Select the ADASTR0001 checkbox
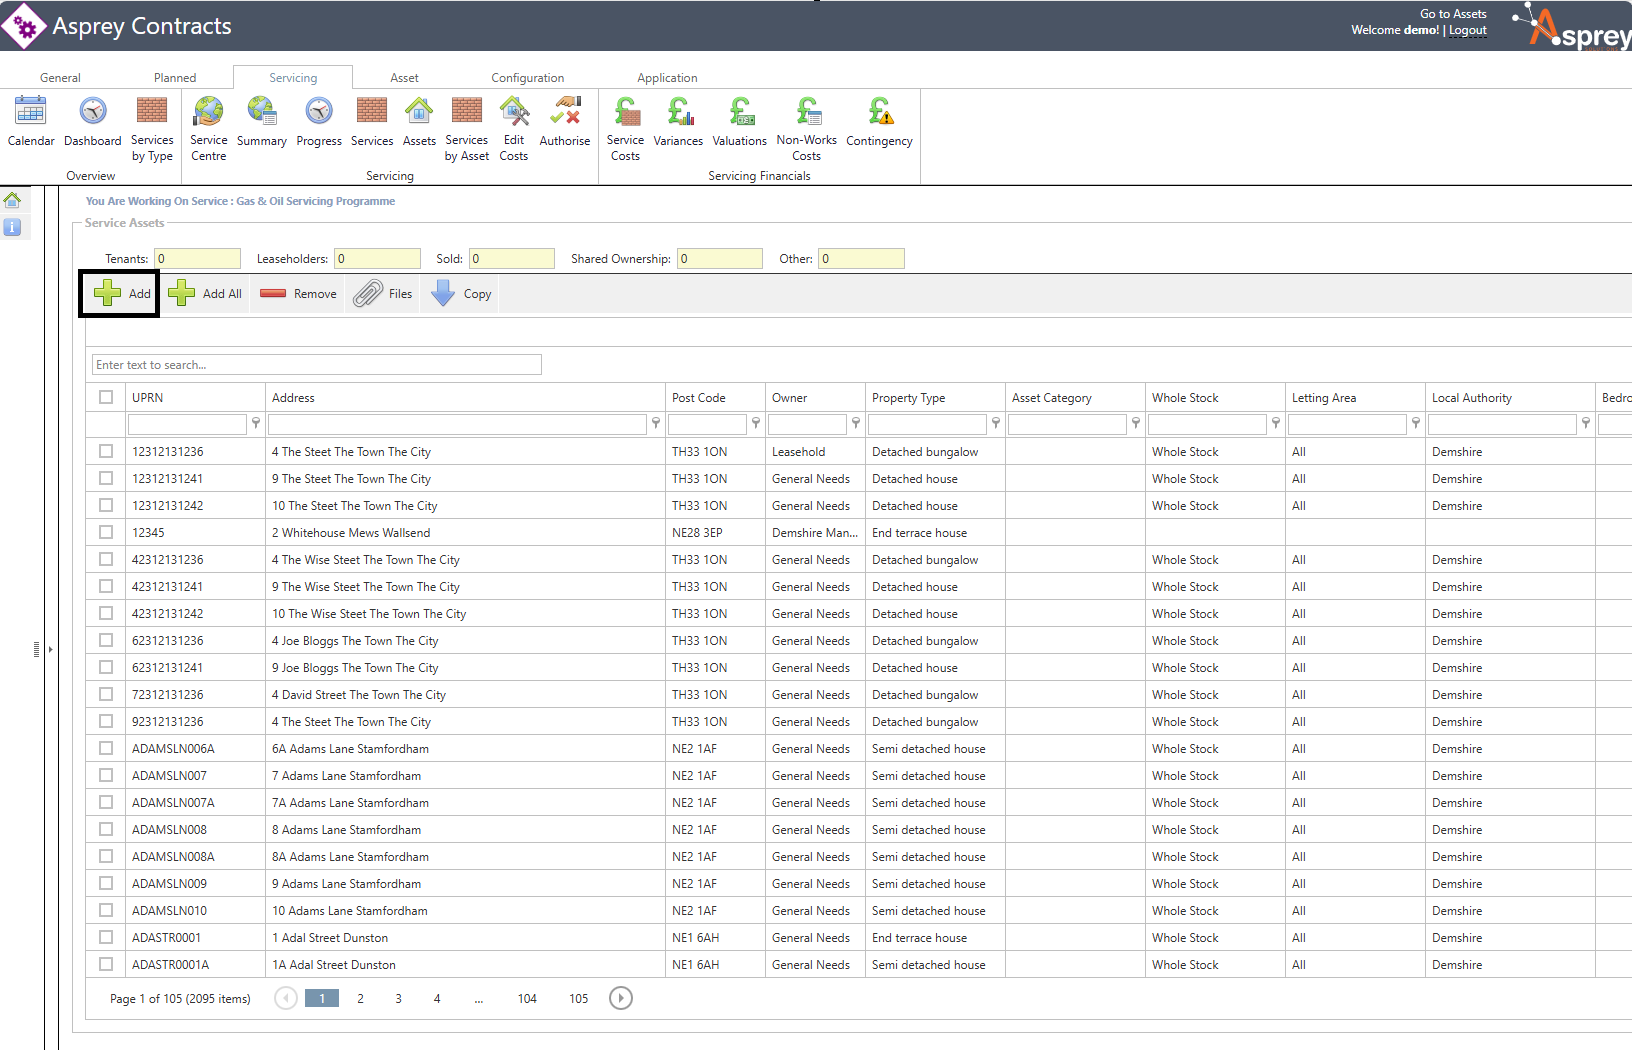 106,937
